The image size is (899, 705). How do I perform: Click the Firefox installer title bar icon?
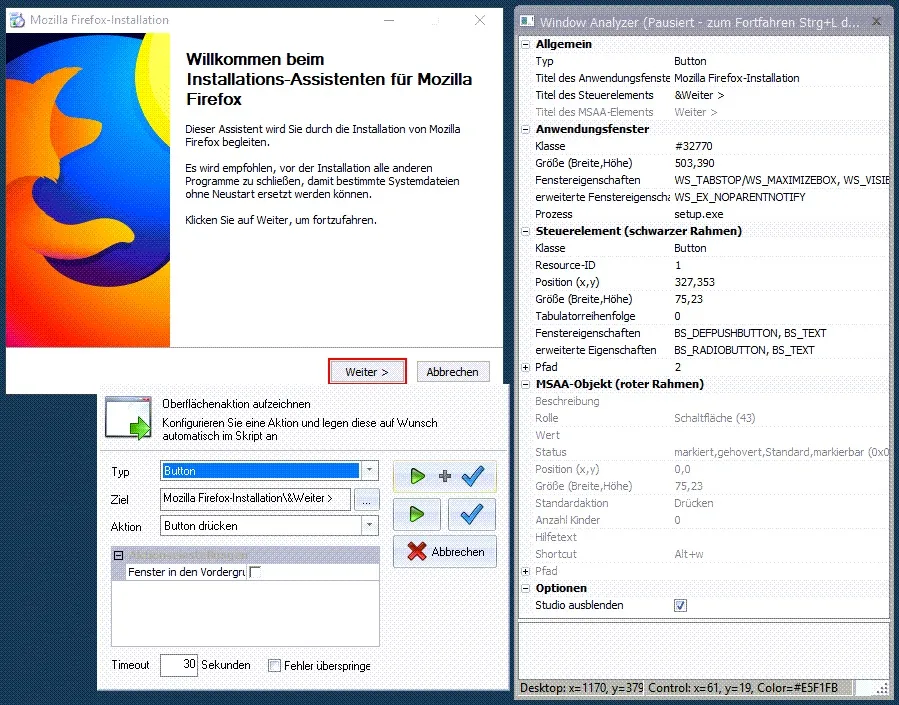tap(17, 20)
